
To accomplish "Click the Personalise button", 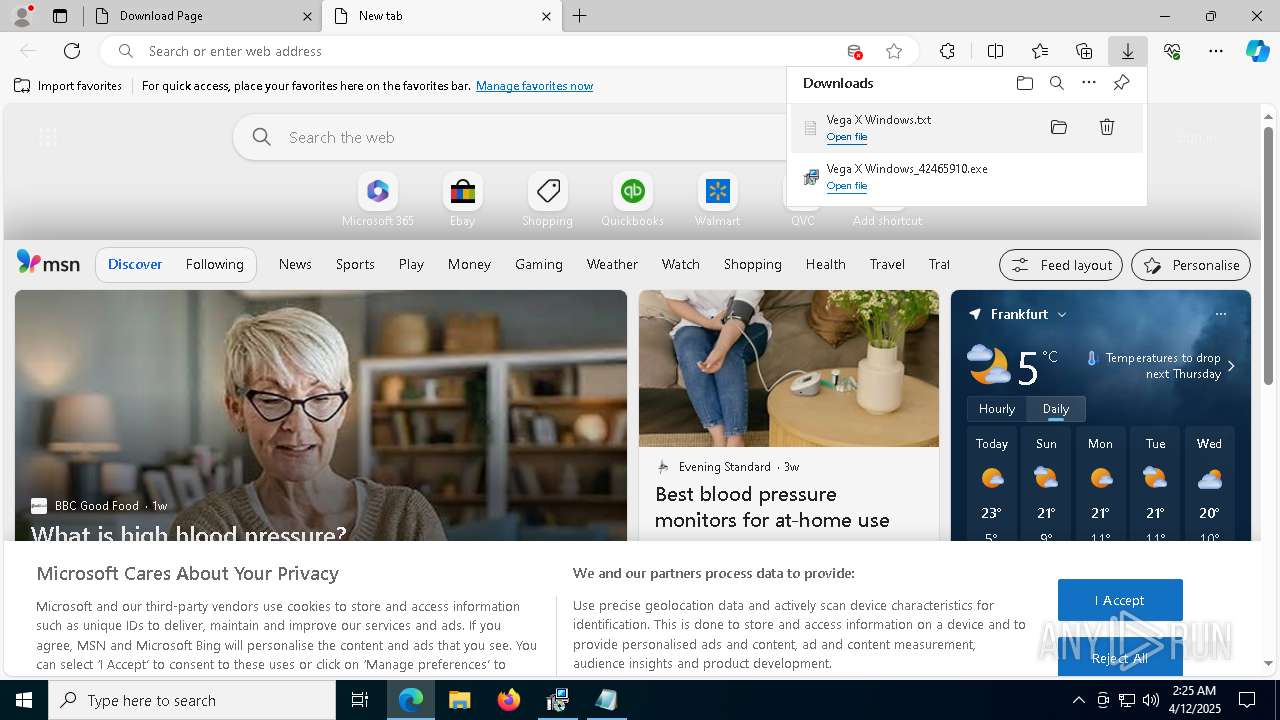I will 1191,265.
